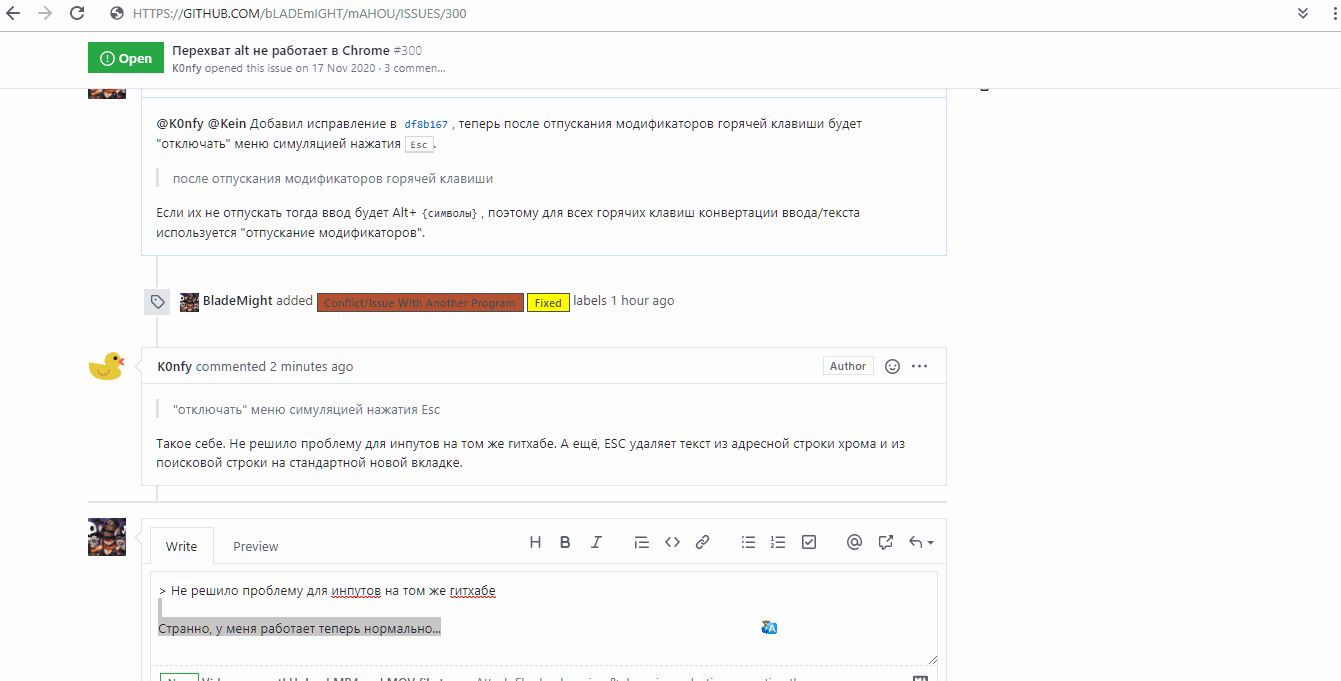Screen dimensions: 1341x681
Task: Click the Esc key badge in comment
Action: coord(419,145)
